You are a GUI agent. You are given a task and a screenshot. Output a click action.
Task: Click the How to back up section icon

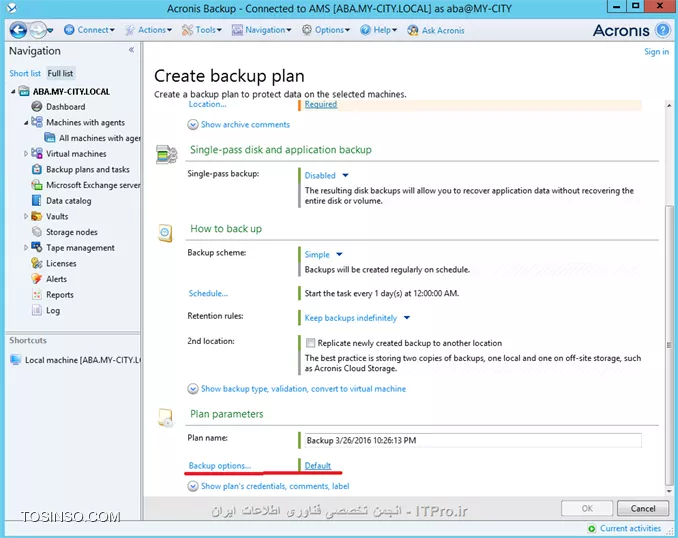click(165, 233)
